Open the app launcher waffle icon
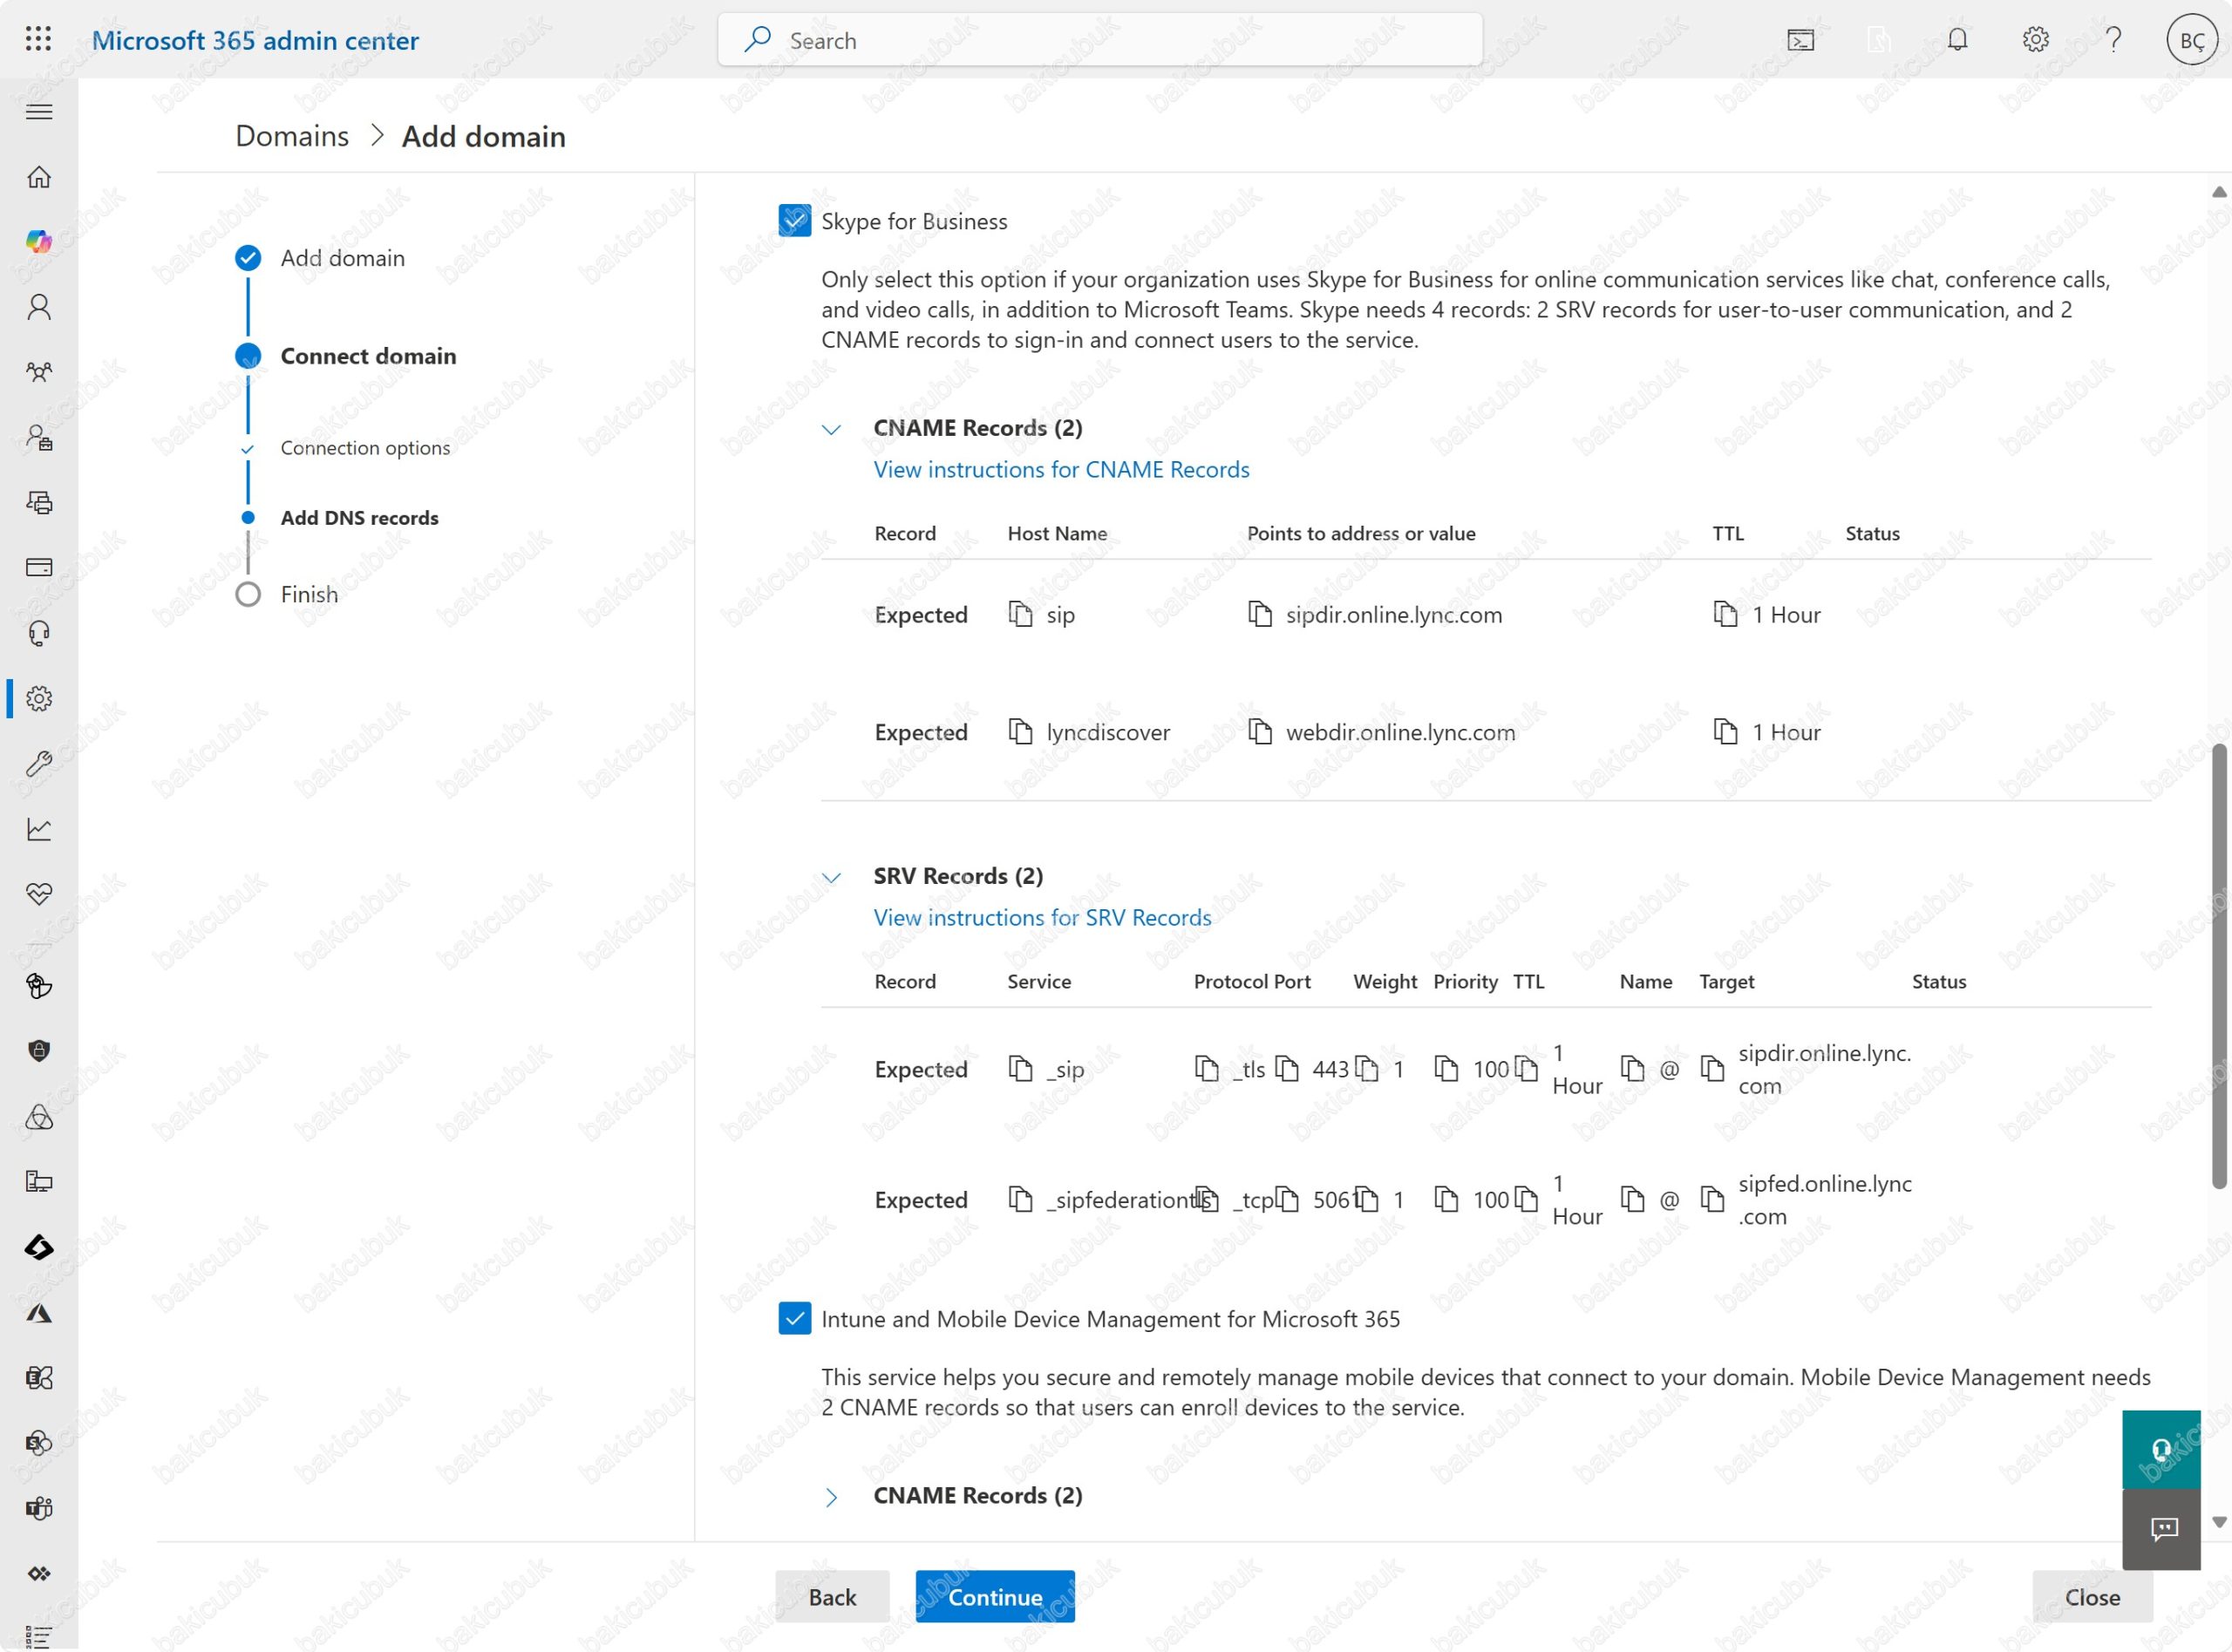 pos(38,40)
